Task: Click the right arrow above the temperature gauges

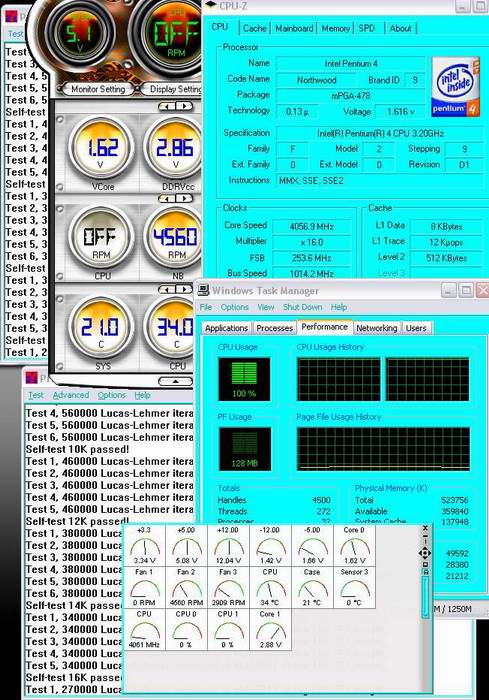Action: point(184,290)
